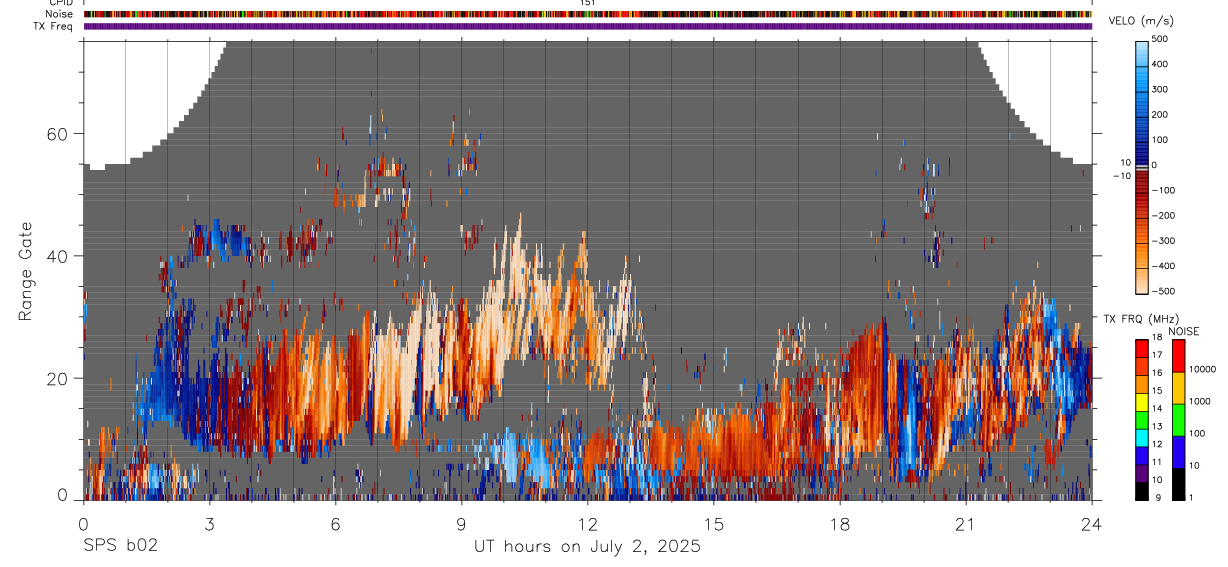Click the yellow segment of TX FRQ bar

tap(1142, 401)
